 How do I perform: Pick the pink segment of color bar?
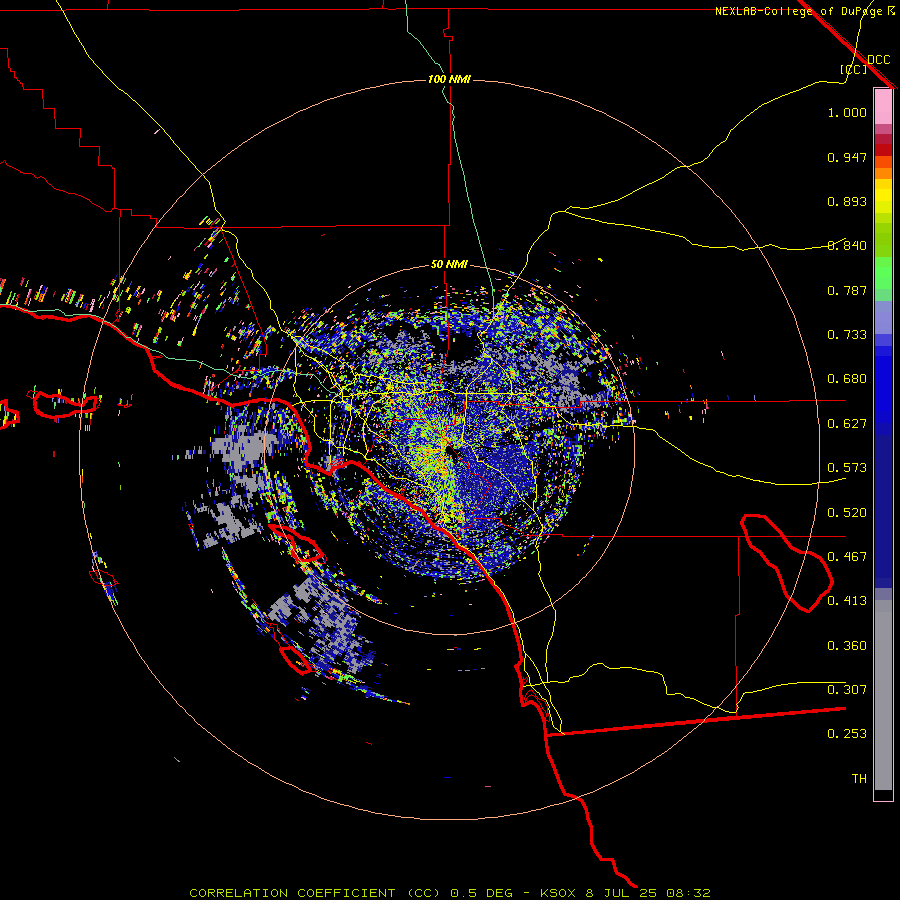(883, 106)
